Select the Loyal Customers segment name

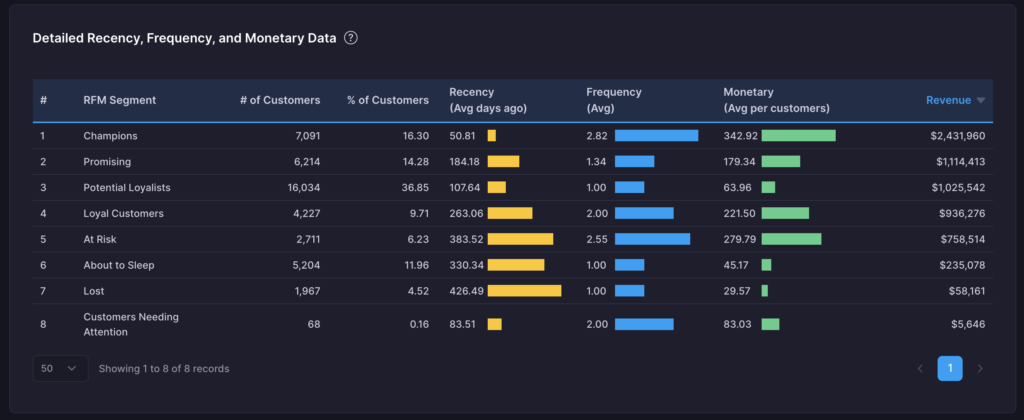[123, 214]
